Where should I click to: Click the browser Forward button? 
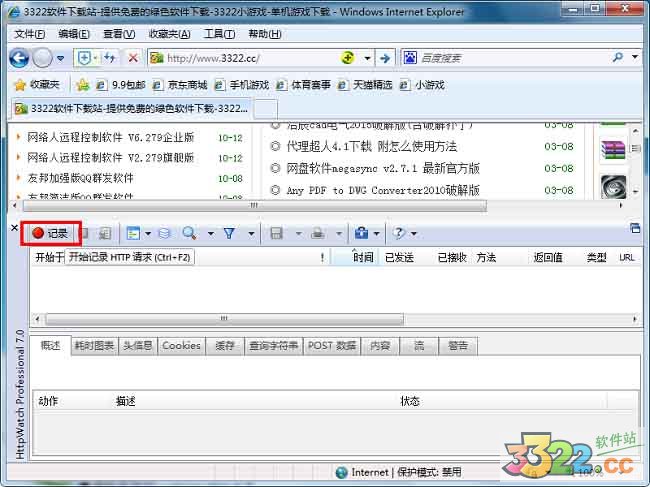point(42,58)
